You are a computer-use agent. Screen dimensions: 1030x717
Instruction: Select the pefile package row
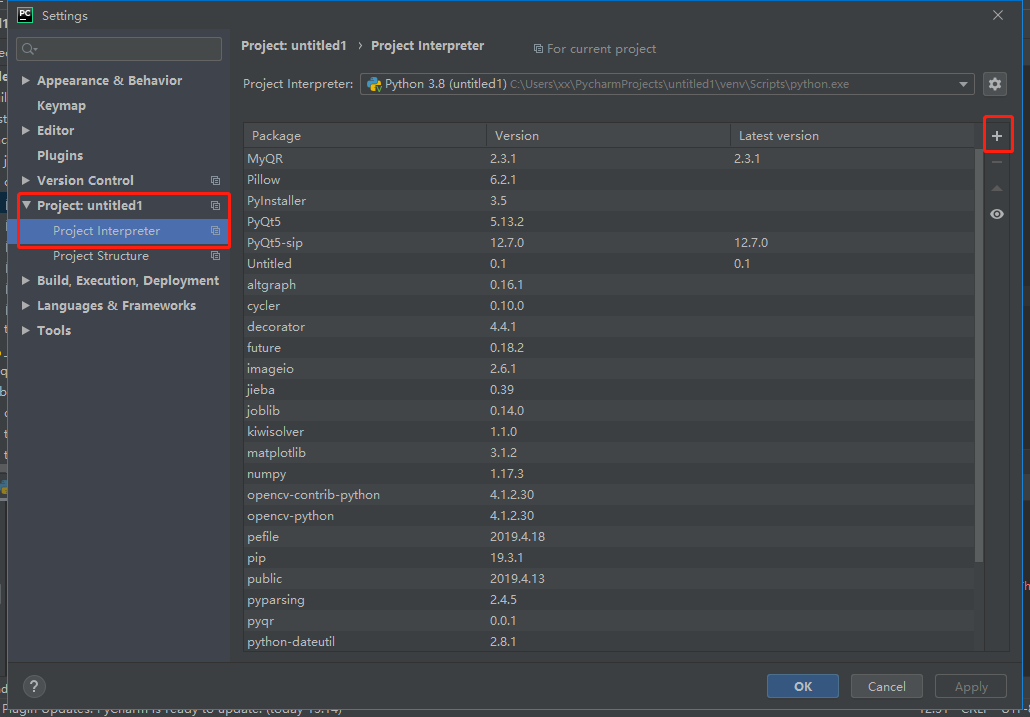click(x=609, y=536)
